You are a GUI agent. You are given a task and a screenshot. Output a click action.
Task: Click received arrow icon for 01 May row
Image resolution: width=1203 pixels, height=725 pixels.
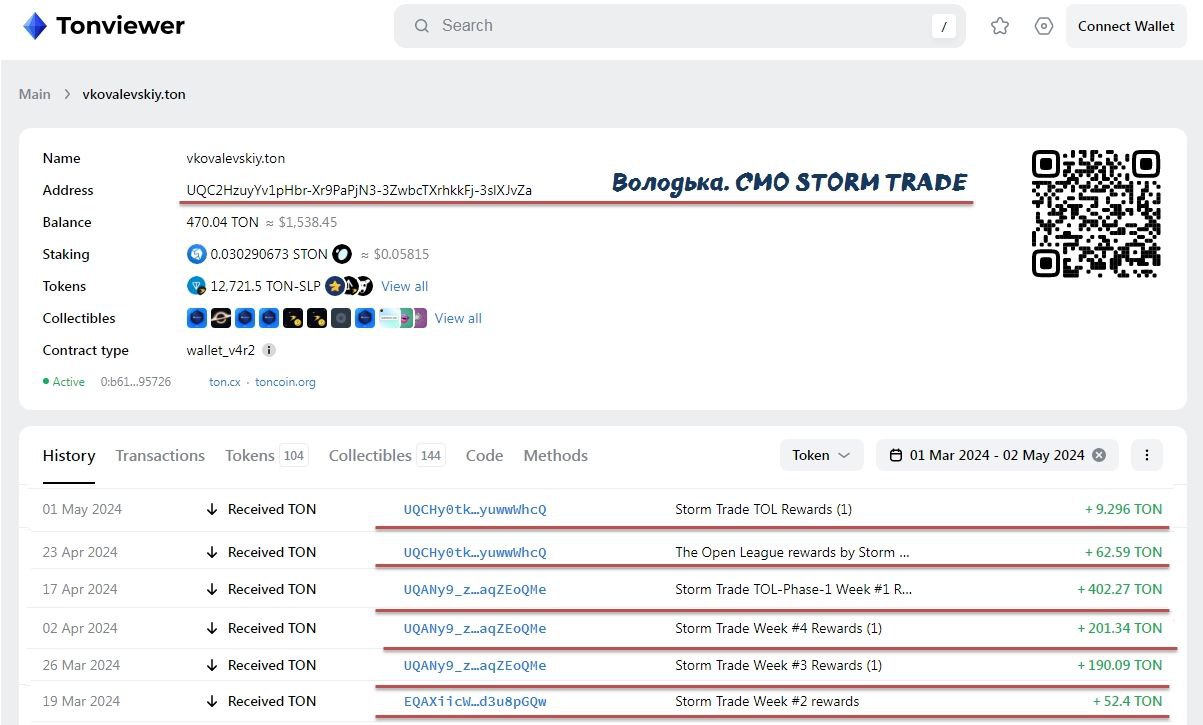[212, 509]
